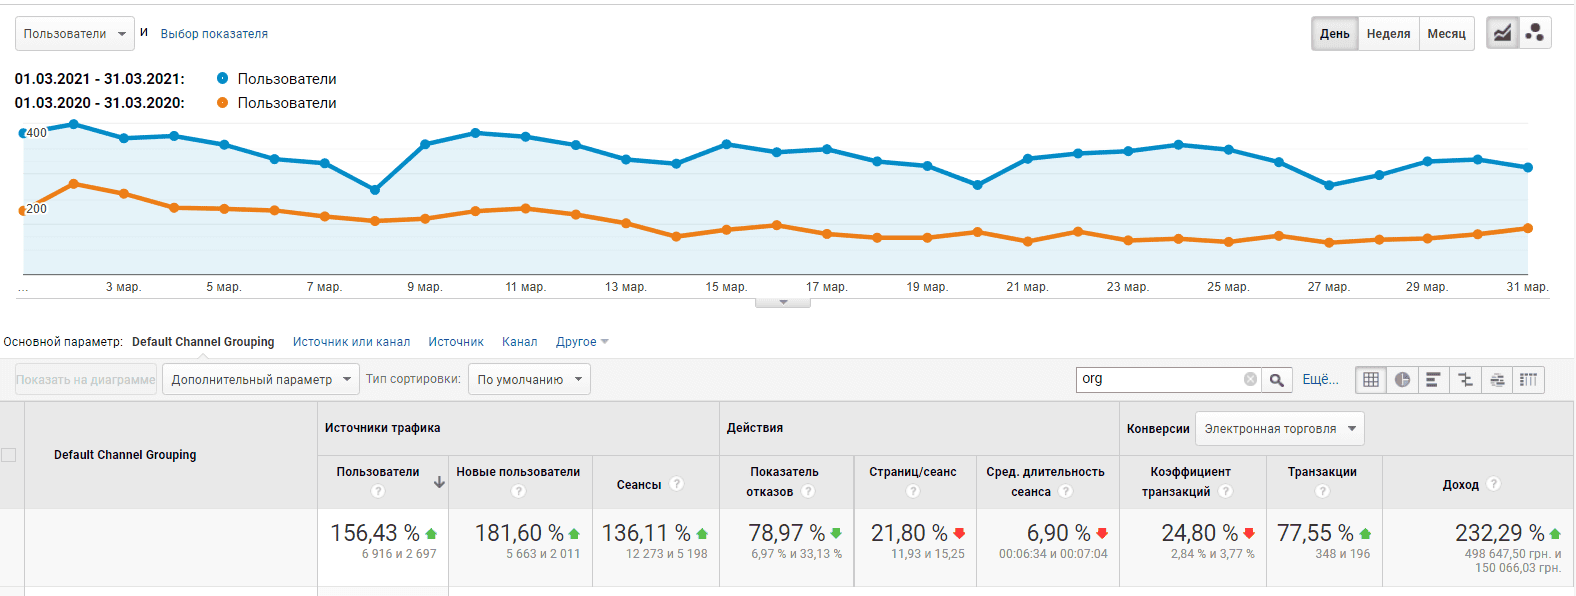1576x596 pixels.
Task: Toggle chart granularity to Неделя
Action: 1388,33
